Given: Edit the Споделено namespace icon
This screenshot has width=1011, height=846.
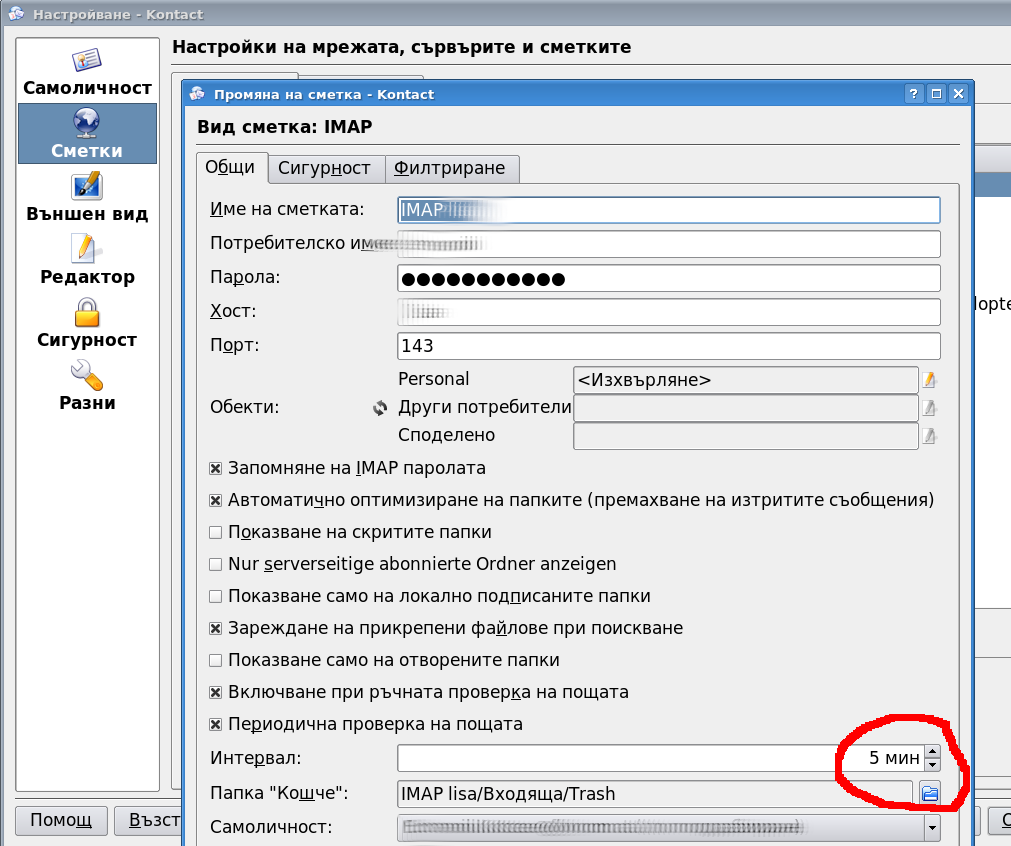Looking at the screenshot, I should pos(928,436).
